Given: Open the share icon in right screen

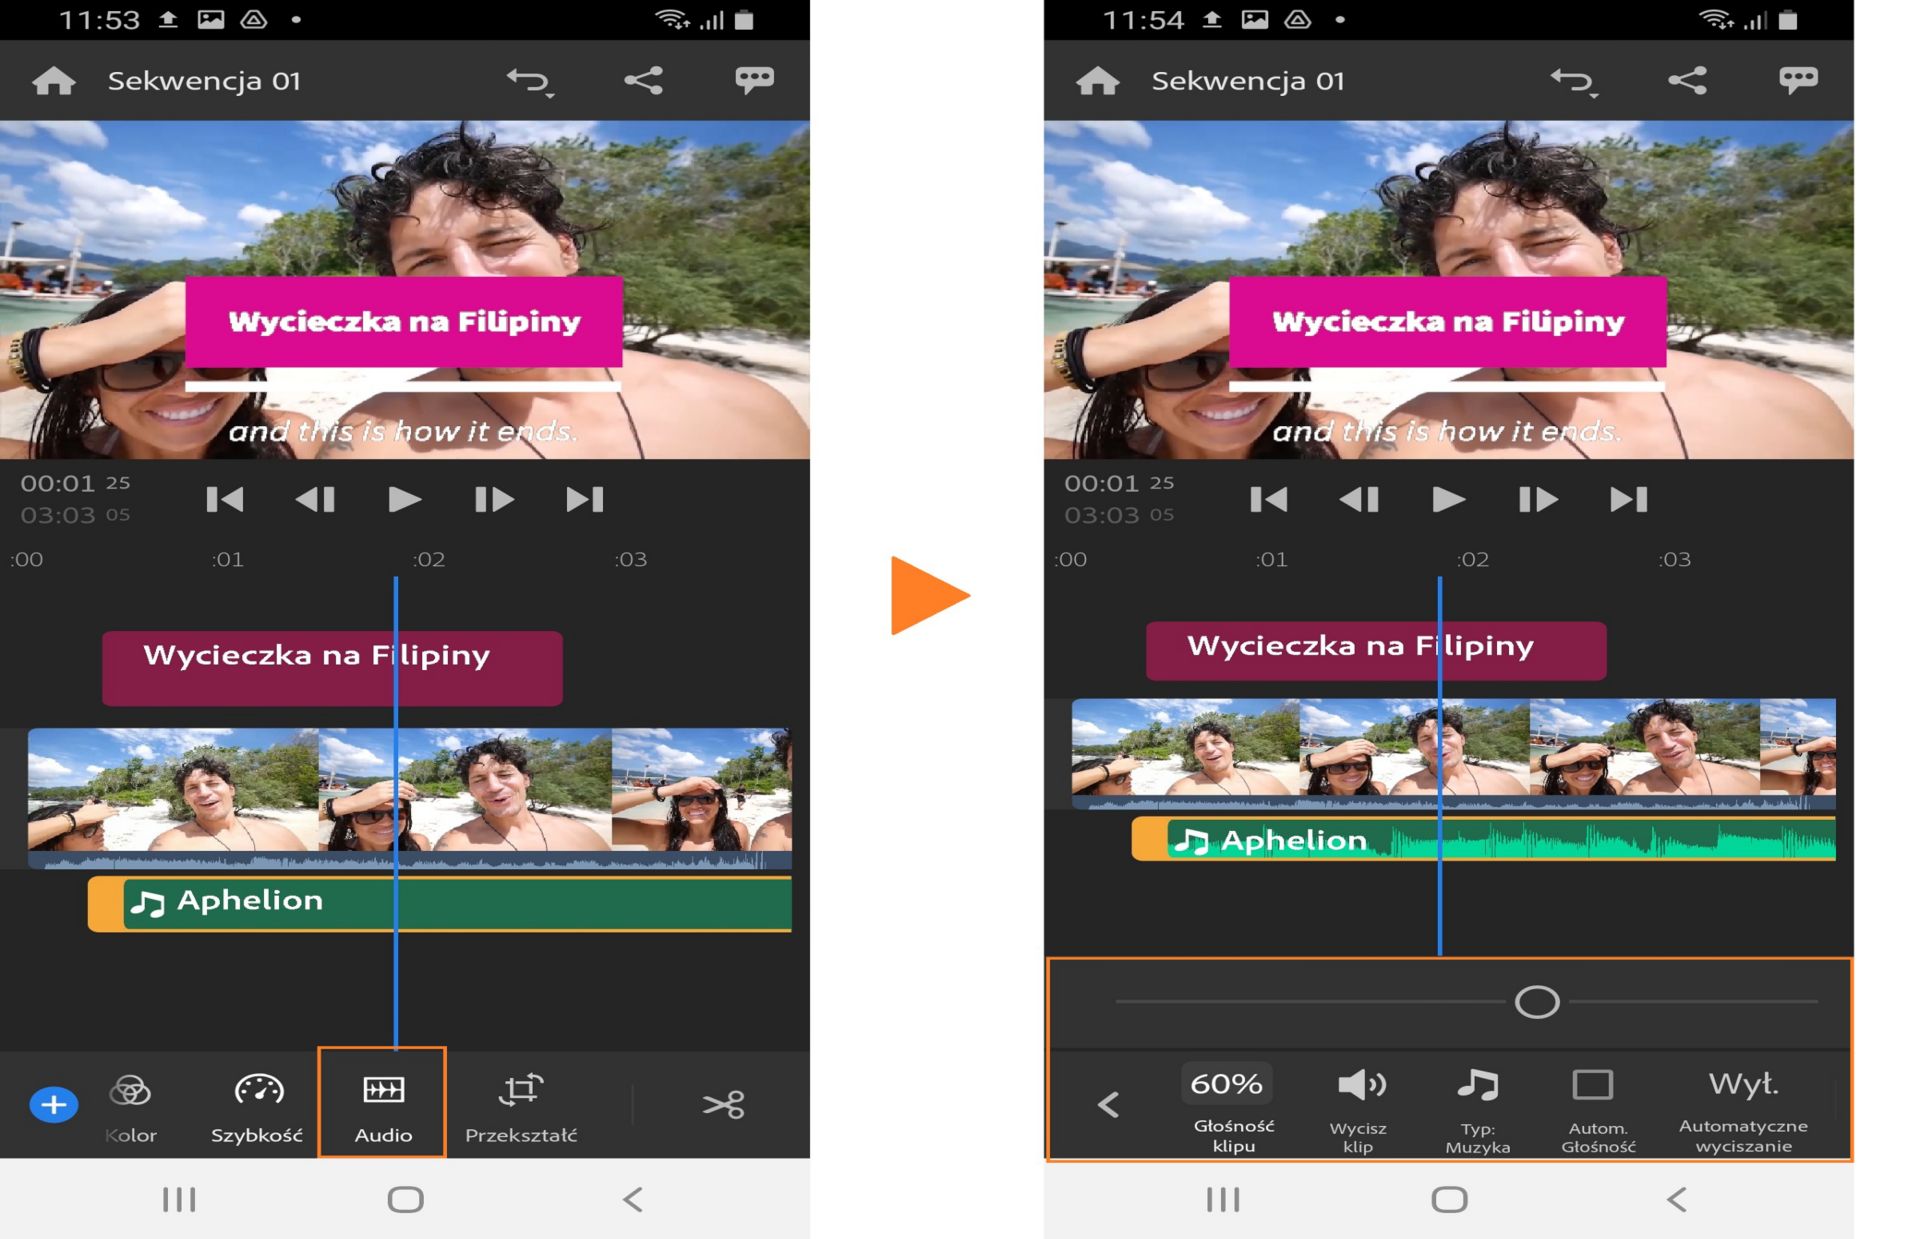Looking at the screenshot, I should 1687,80.
